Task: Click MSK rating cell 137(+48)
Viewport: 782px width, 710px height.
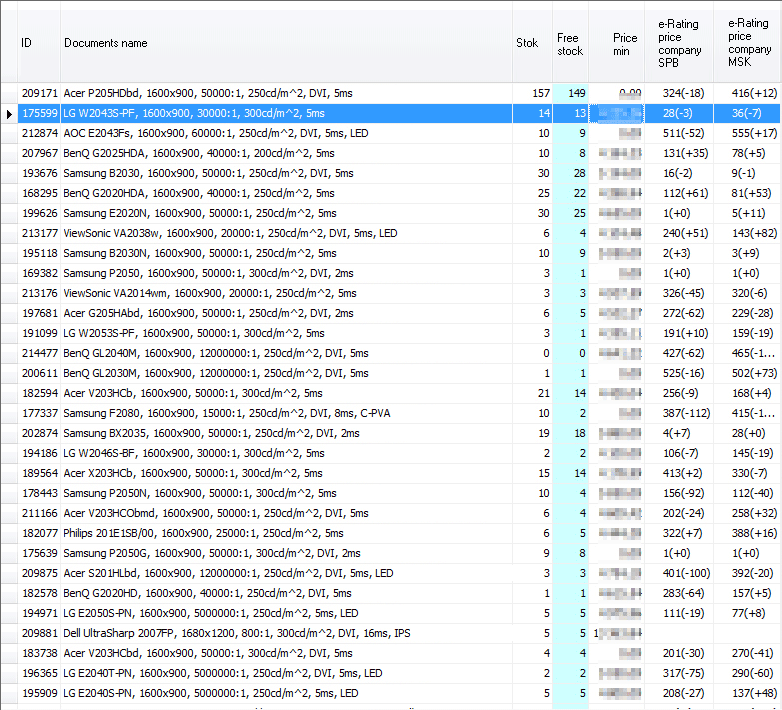Action: pos(748,693)
